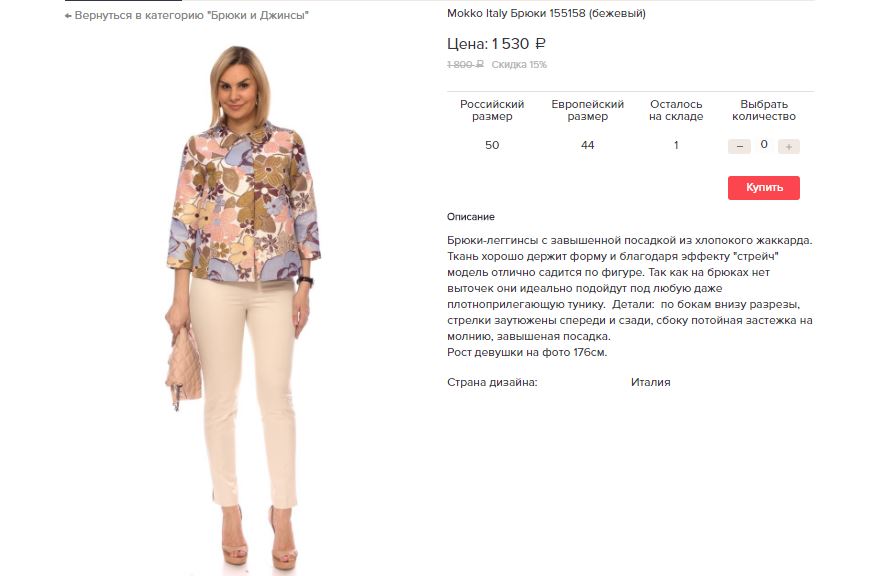Click the minus quantity button

(739, 146)
